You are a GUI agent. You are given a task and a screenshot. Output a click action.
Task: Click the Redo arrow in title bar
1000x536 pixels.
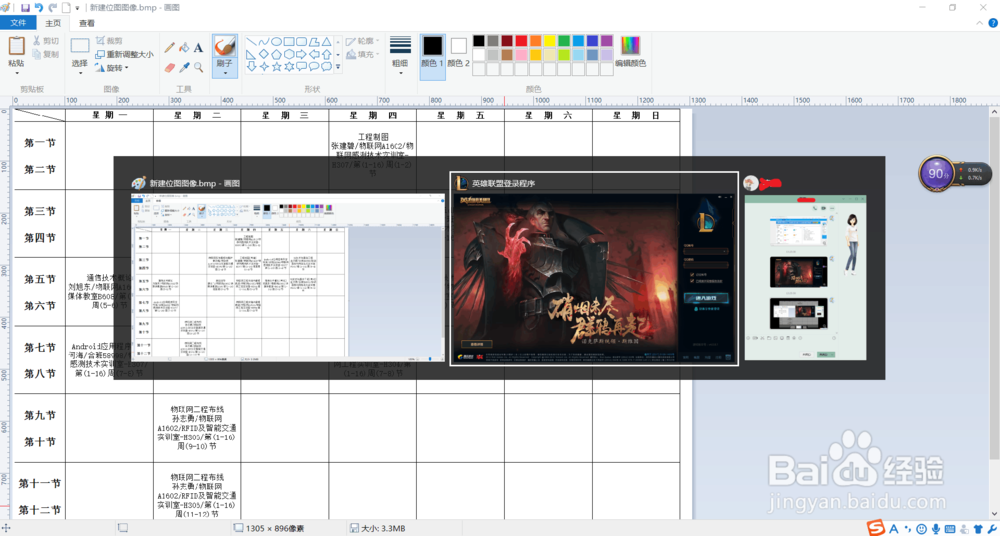[53, 8]
